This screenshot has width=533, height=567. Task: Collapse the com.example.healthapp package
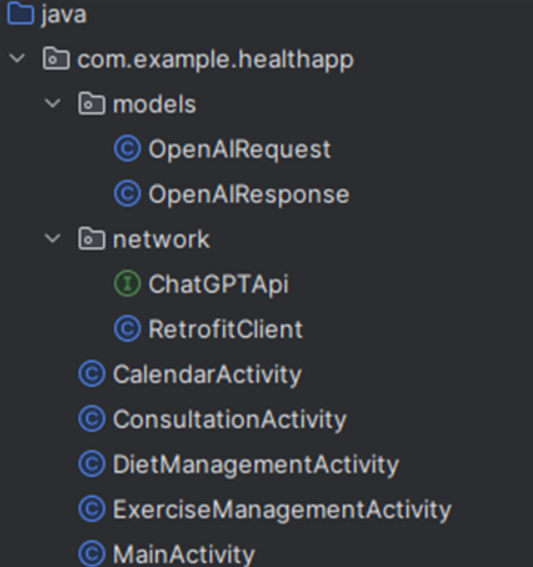click(17, 58)
